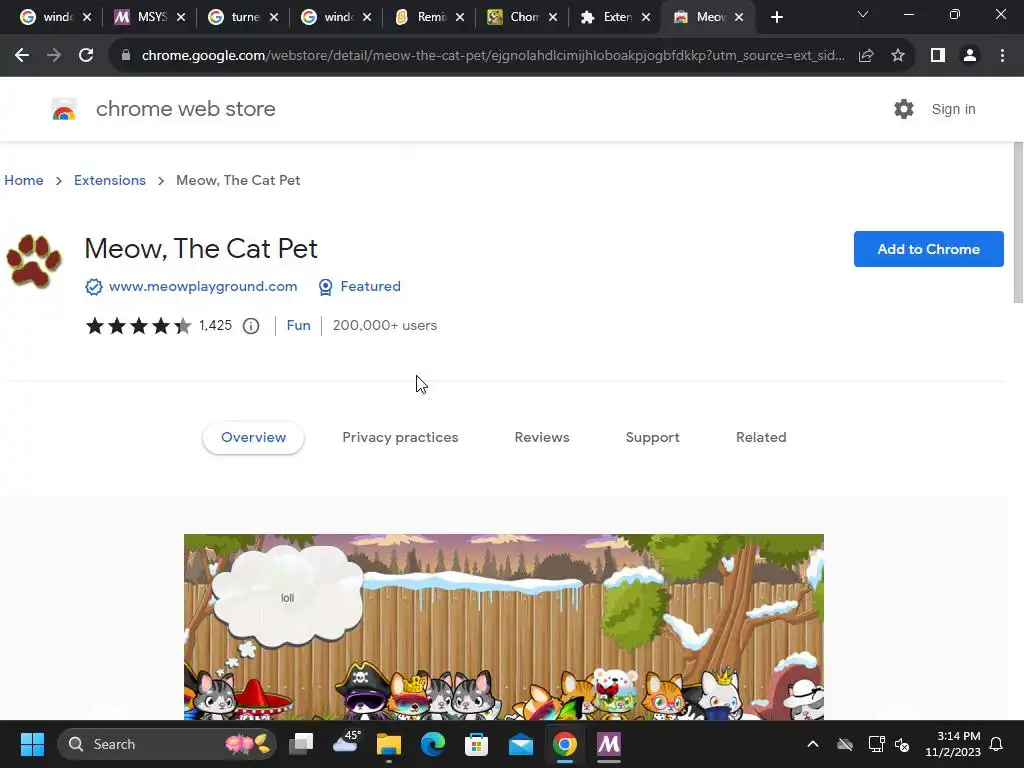Click the 200,000+ users text
This screenshot has width=1024, height=768.
point(385,325)
